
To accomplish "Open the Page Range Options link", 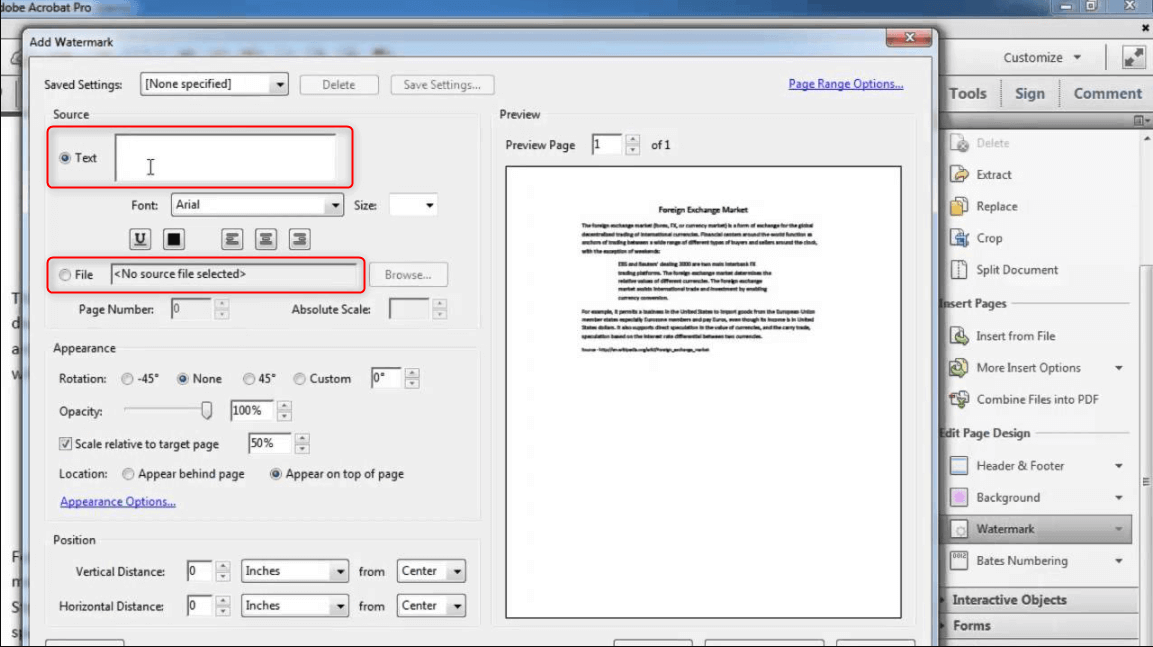I will click(x=846, y=84).
